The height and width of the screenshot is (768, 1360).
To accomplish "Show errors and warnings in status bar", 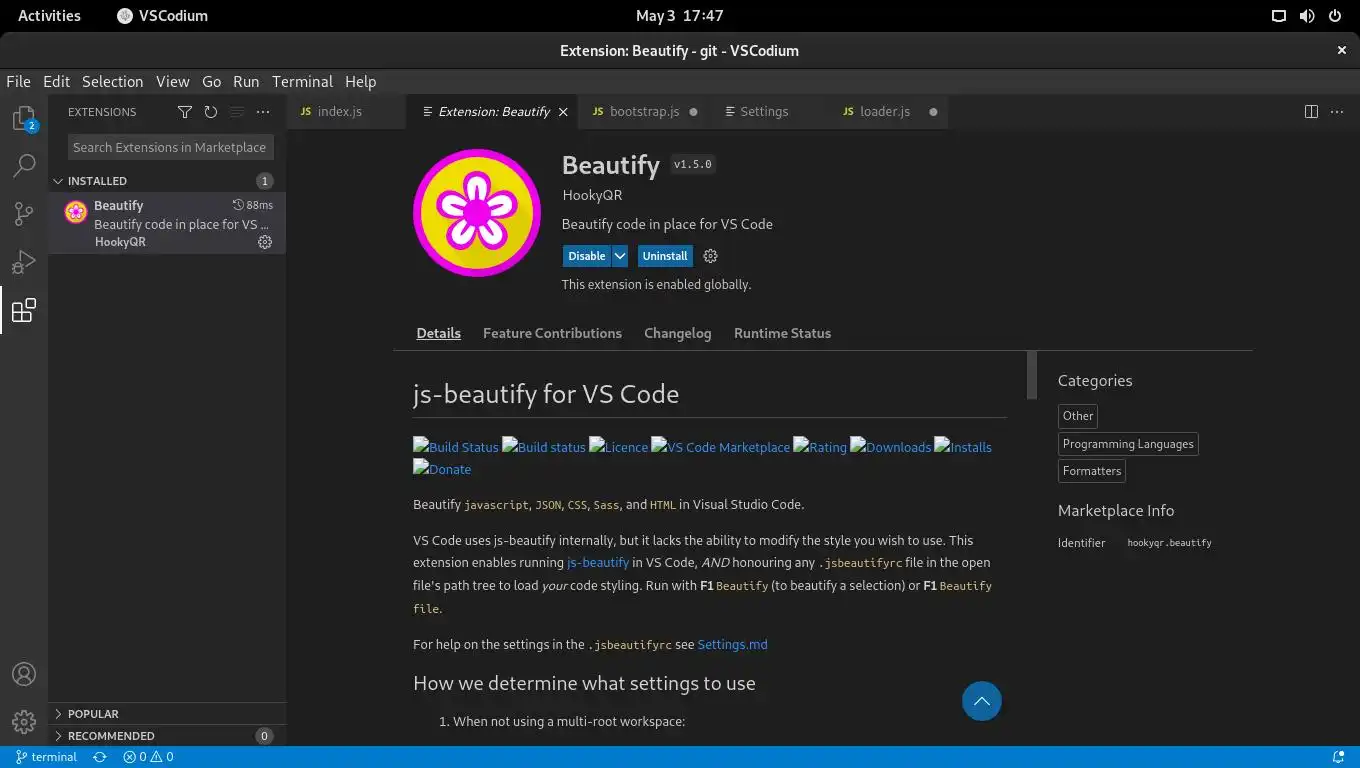I will (x=148, y=757).
